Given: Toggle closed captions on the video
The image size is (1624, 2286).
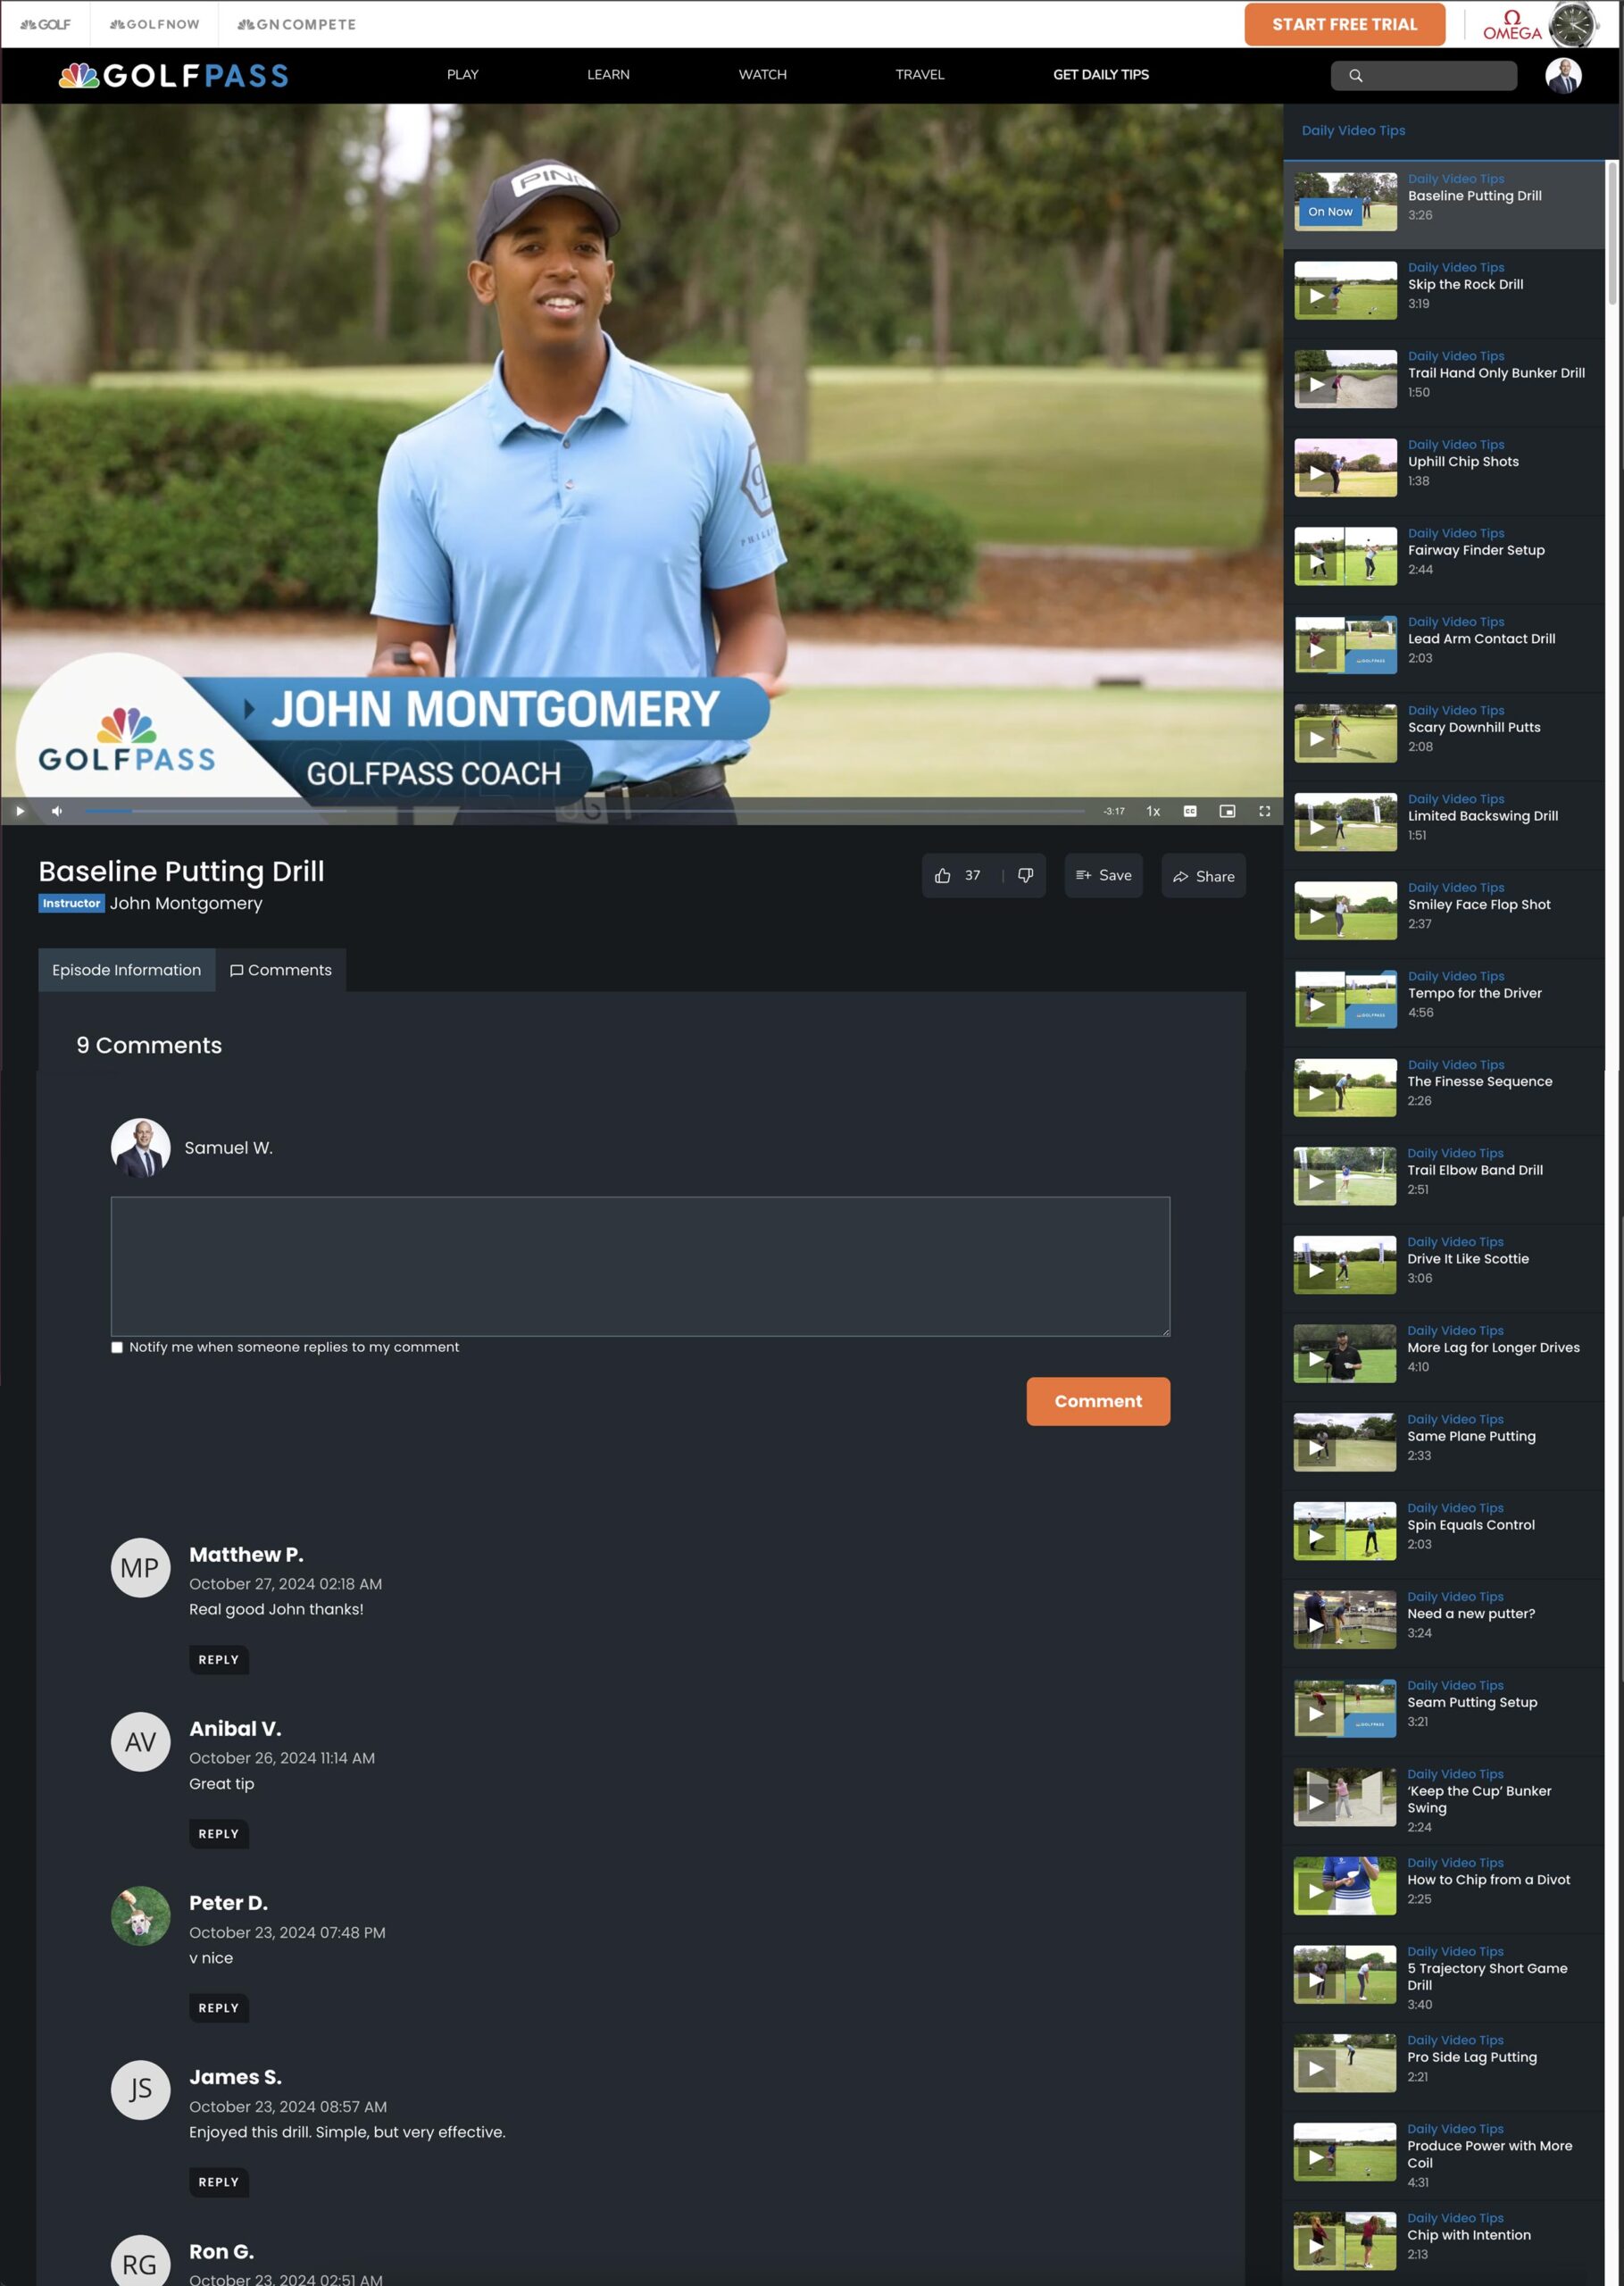Looking at the screenshot, I should click(1190, 811).
